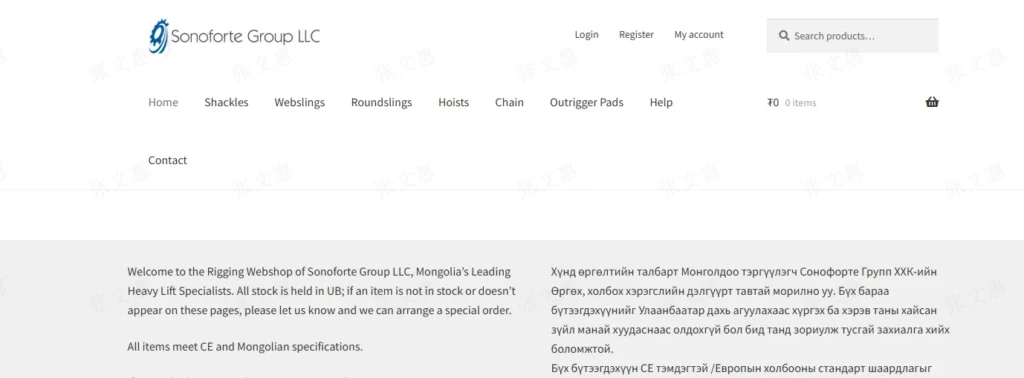Go to My account

(699, 35)
